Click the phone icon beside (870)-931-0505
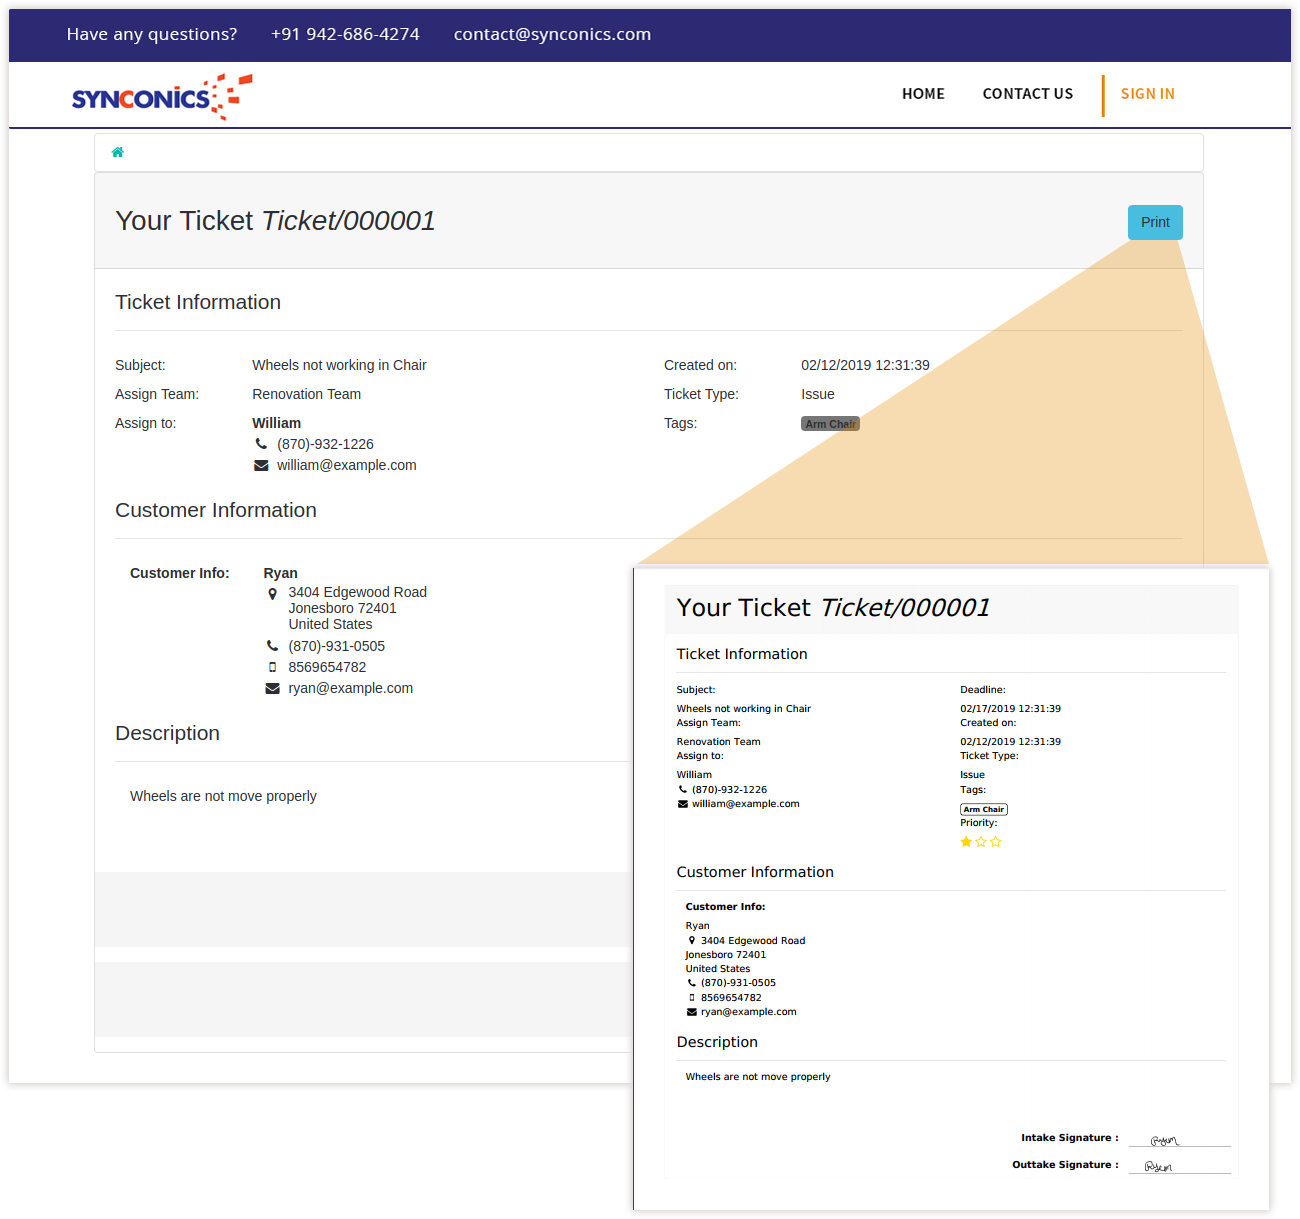The height and width of the screenshot is (1219, 1300). (272, 646)
